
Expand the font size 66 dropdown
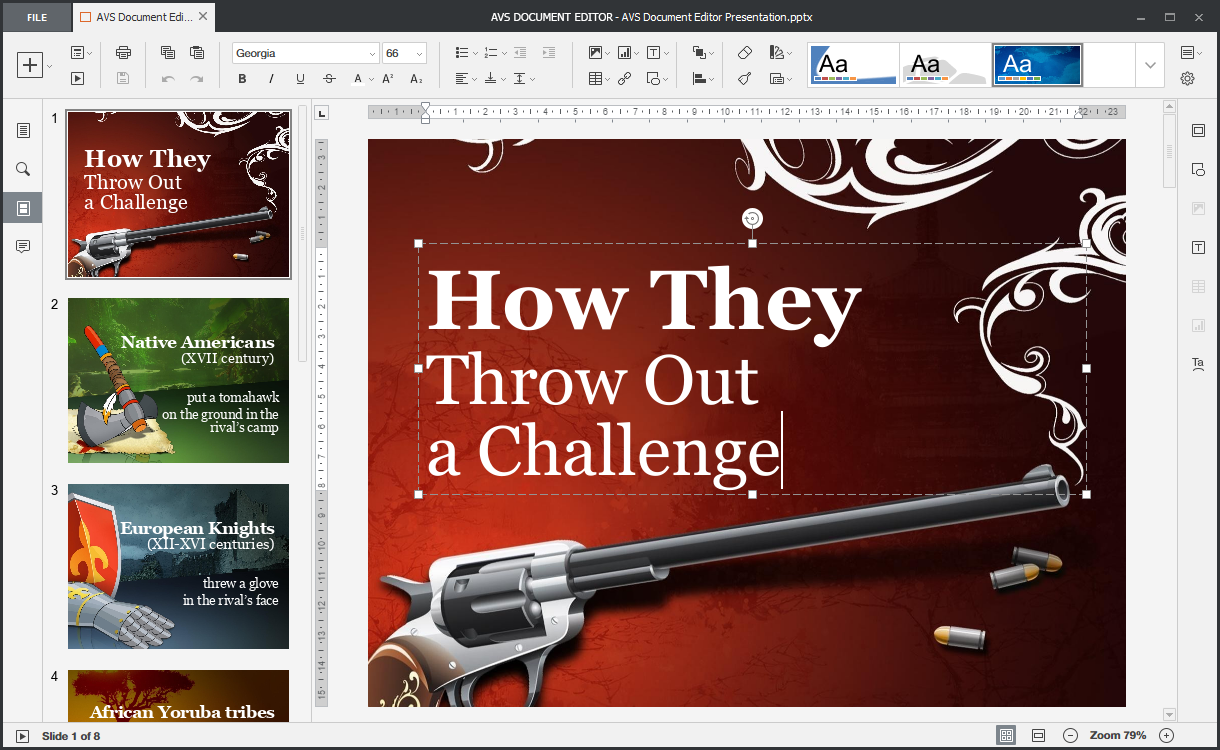pyautogui.click(x=419, y=54)
